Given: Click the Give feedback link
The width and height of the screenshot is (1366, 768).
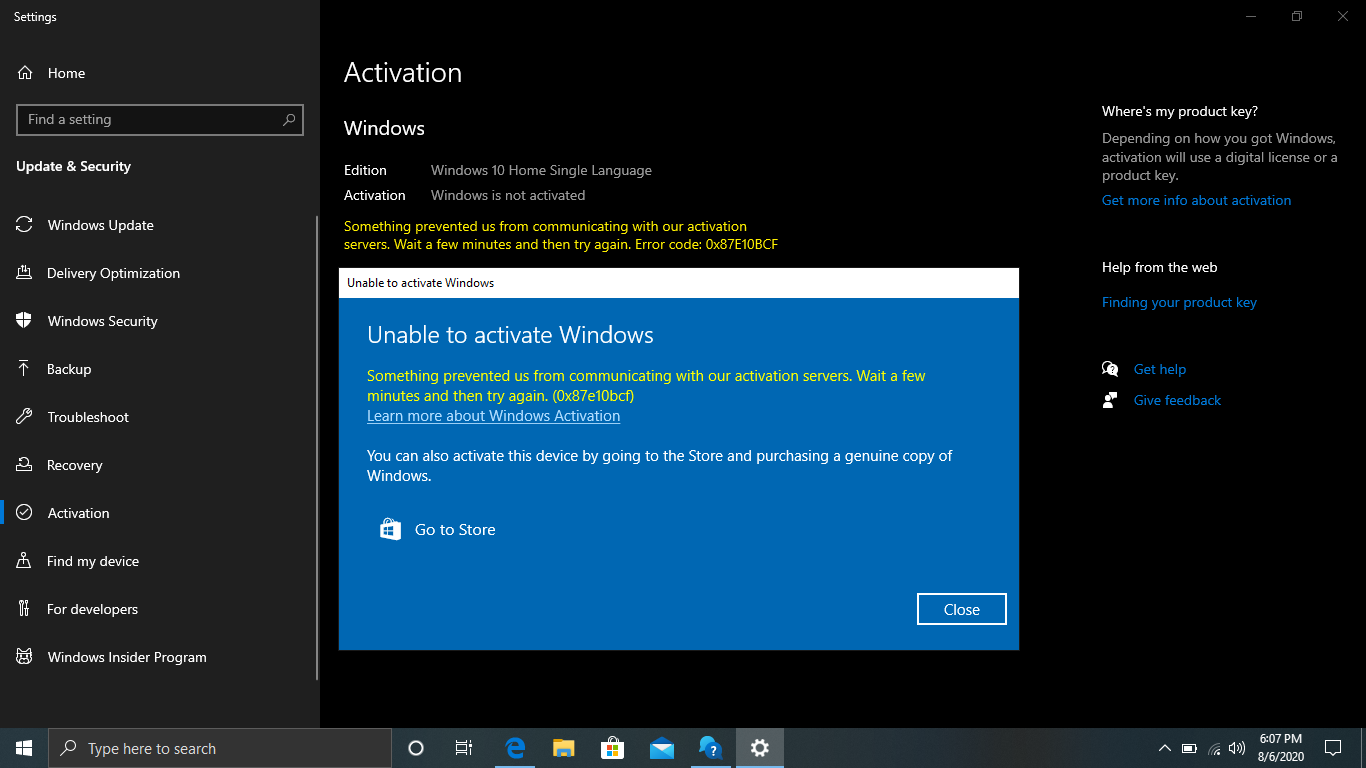Looking at the screenshot, I should coord(1177,400).
